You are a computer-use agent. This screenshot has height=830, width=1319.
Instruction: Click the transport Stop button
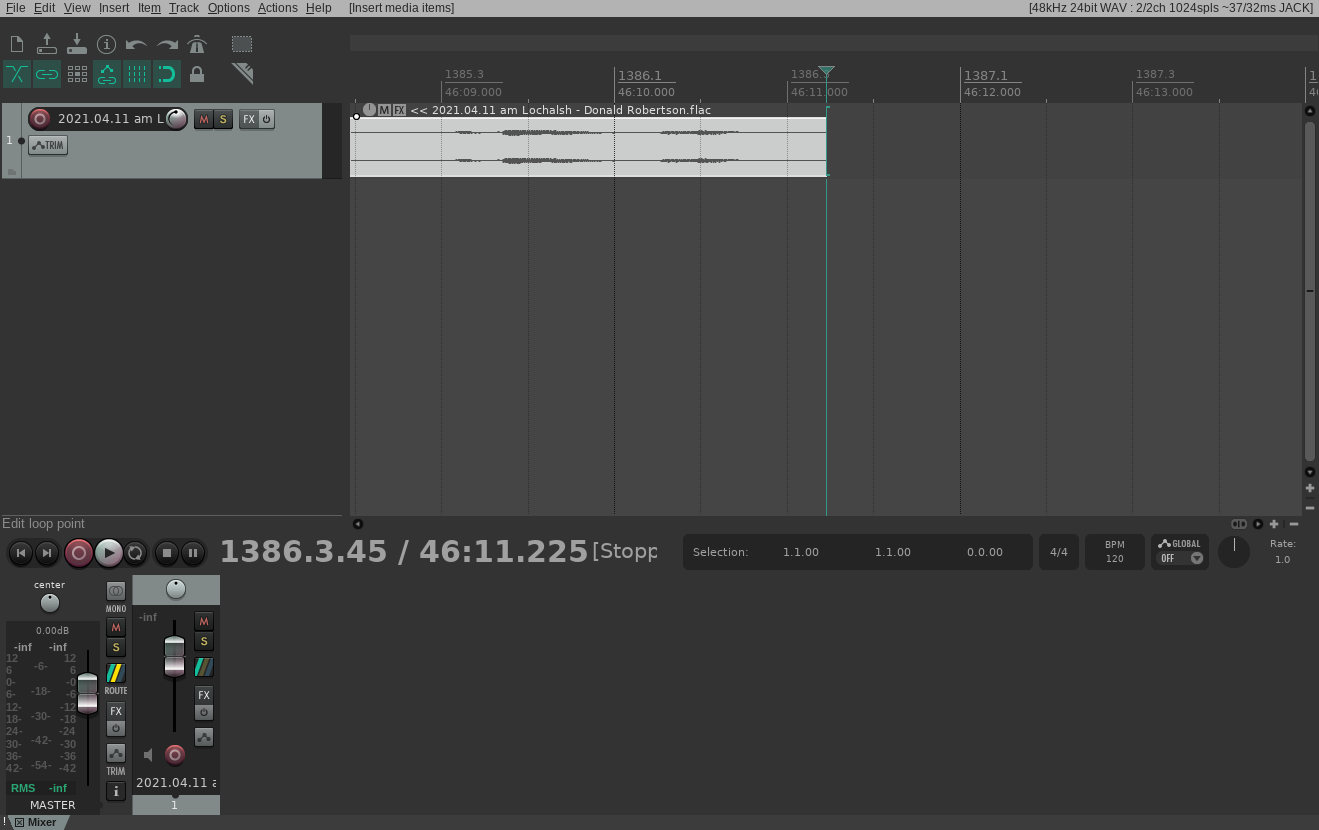(x=167, y=552)
